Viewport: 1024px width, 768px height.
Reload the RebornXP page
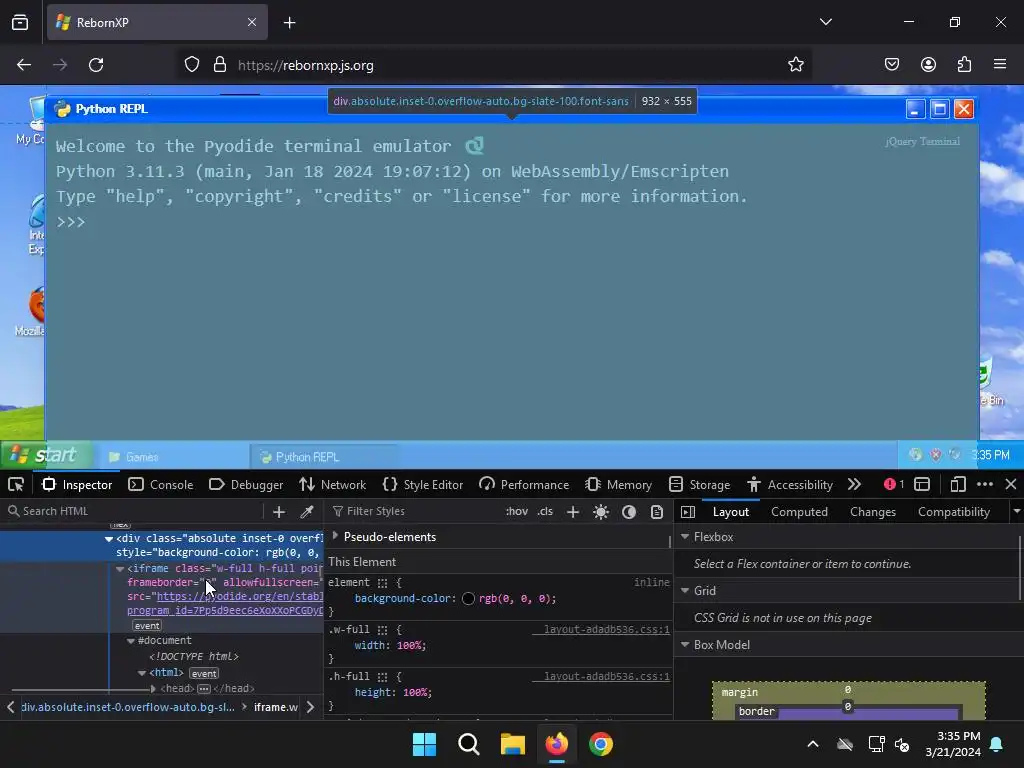[96, 65]
